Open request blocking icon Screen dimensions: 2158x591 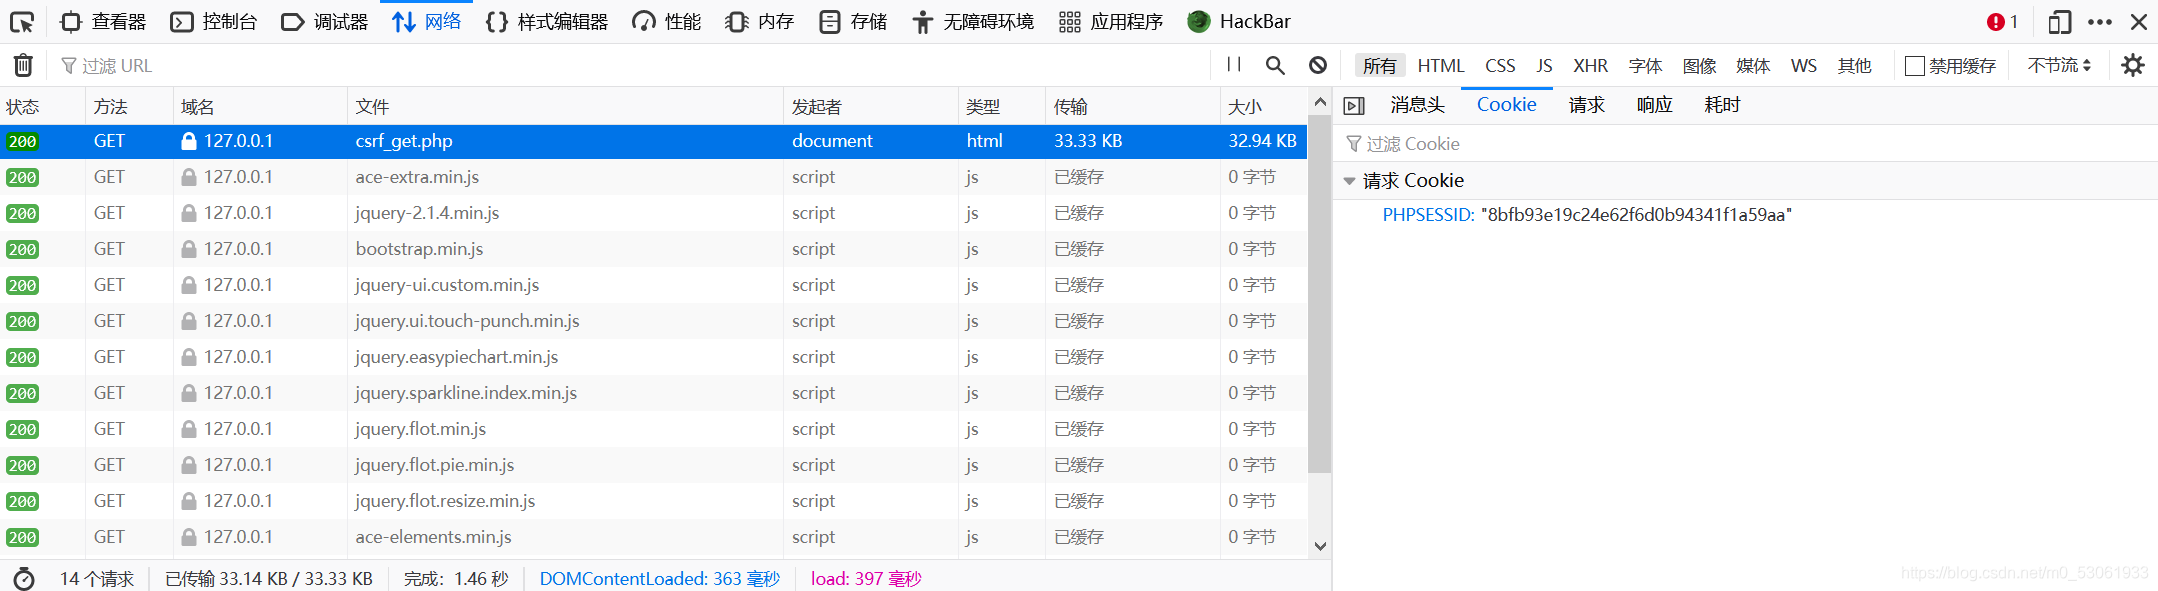pos(1318,65)
